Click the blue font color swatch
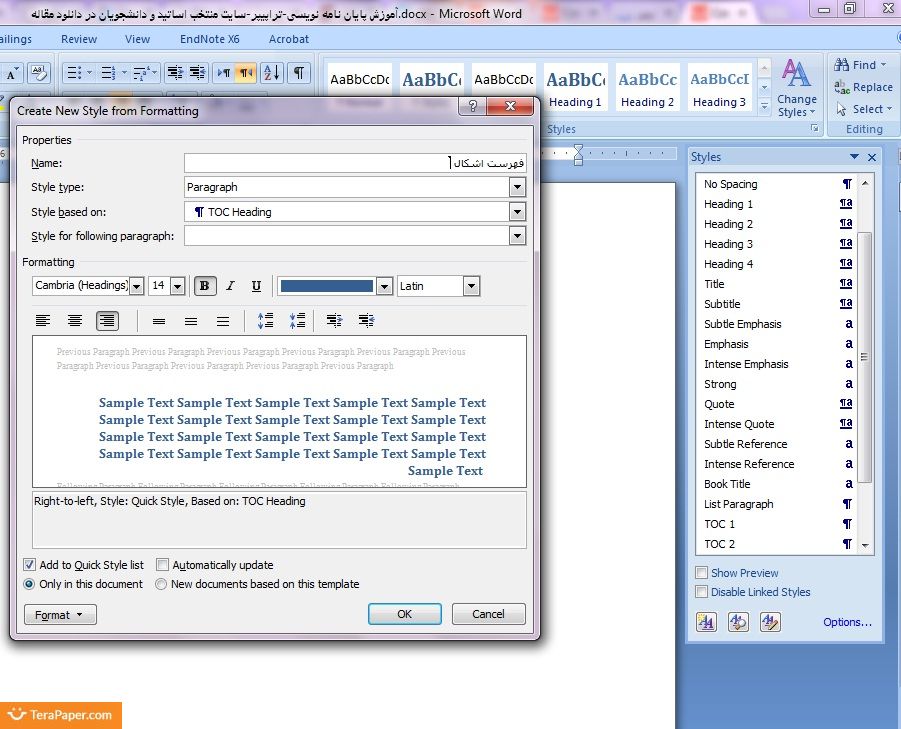The width and height of the screenshot is (901, 729). 326,286
